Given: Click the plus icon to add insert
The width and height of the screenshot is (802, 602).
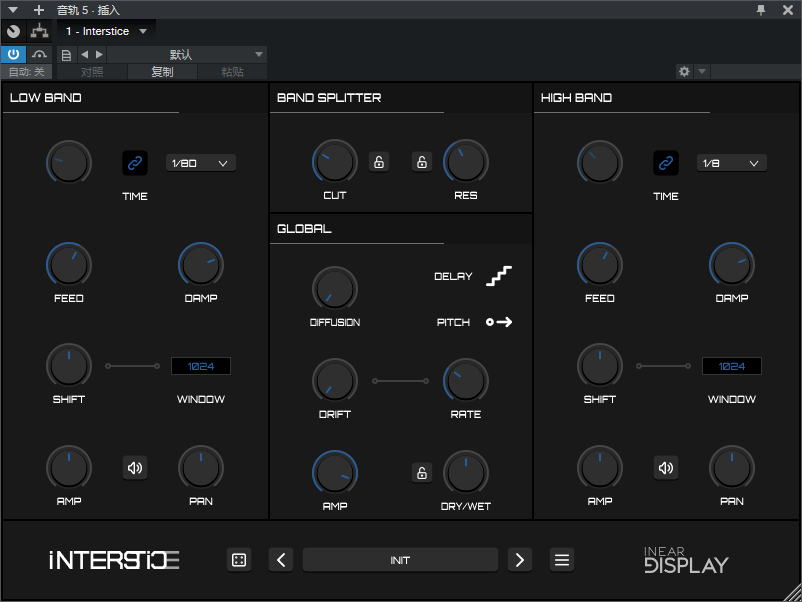Looking at the screenshot, I should pyautogui.click(x=39, y=10).
